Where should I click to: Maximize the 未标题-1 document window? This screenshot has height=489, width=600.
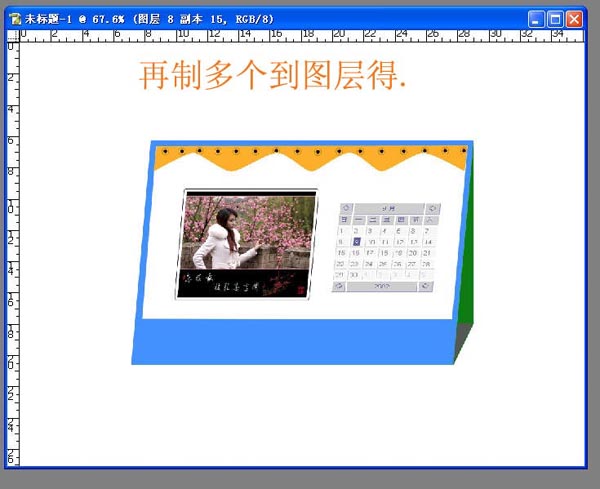pyautogui.click(x=556, y=18)
